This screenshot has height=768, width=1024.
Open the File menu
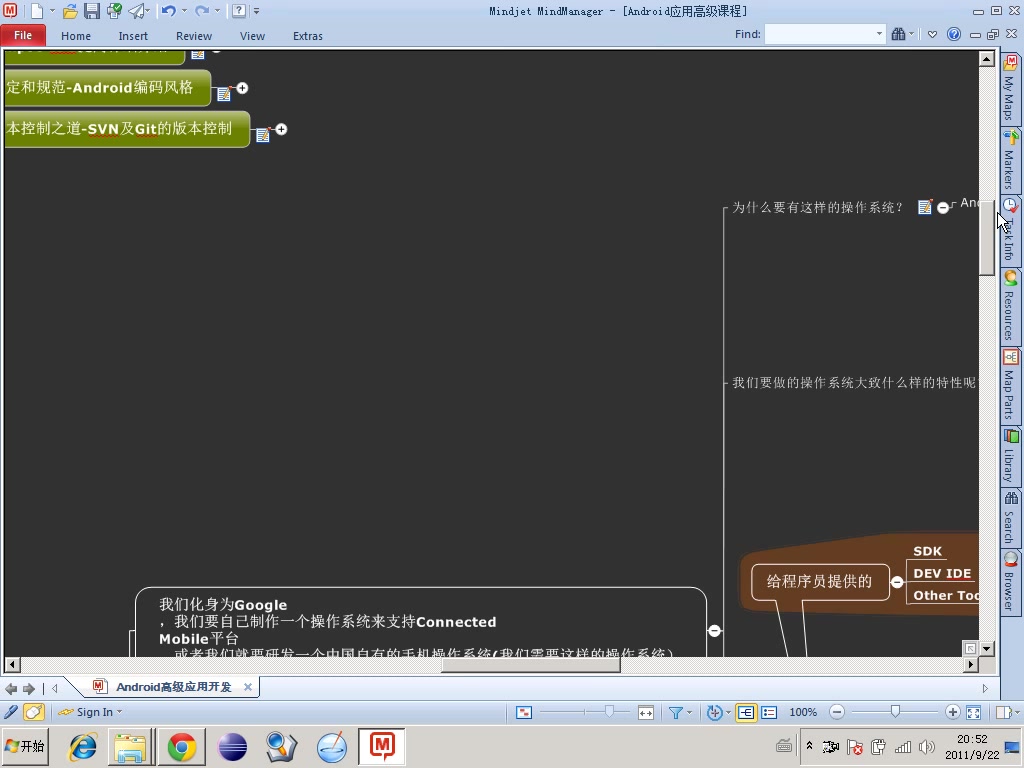pyautogui.click(x=22, y=34)
